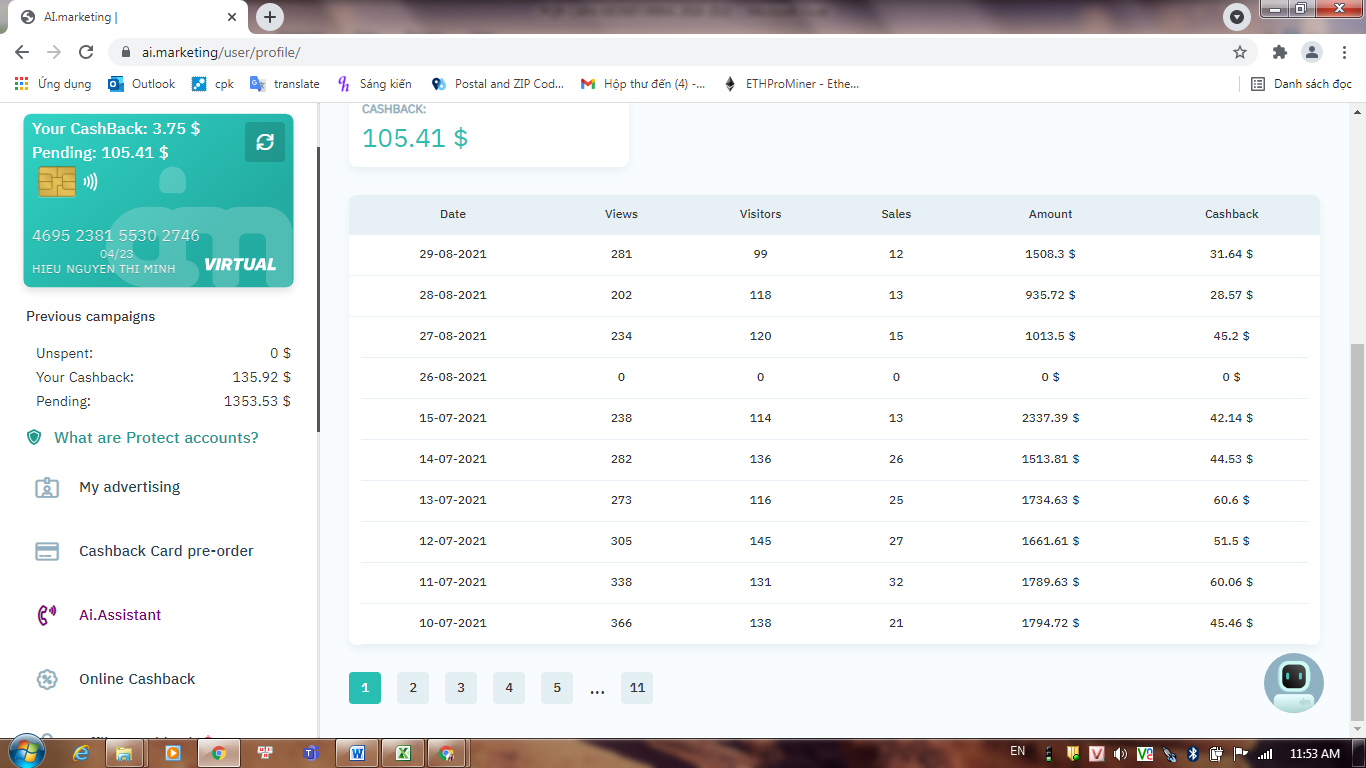Open a new Chrome tab
Screen dimensions: 1366x768
tap(270, 17)
